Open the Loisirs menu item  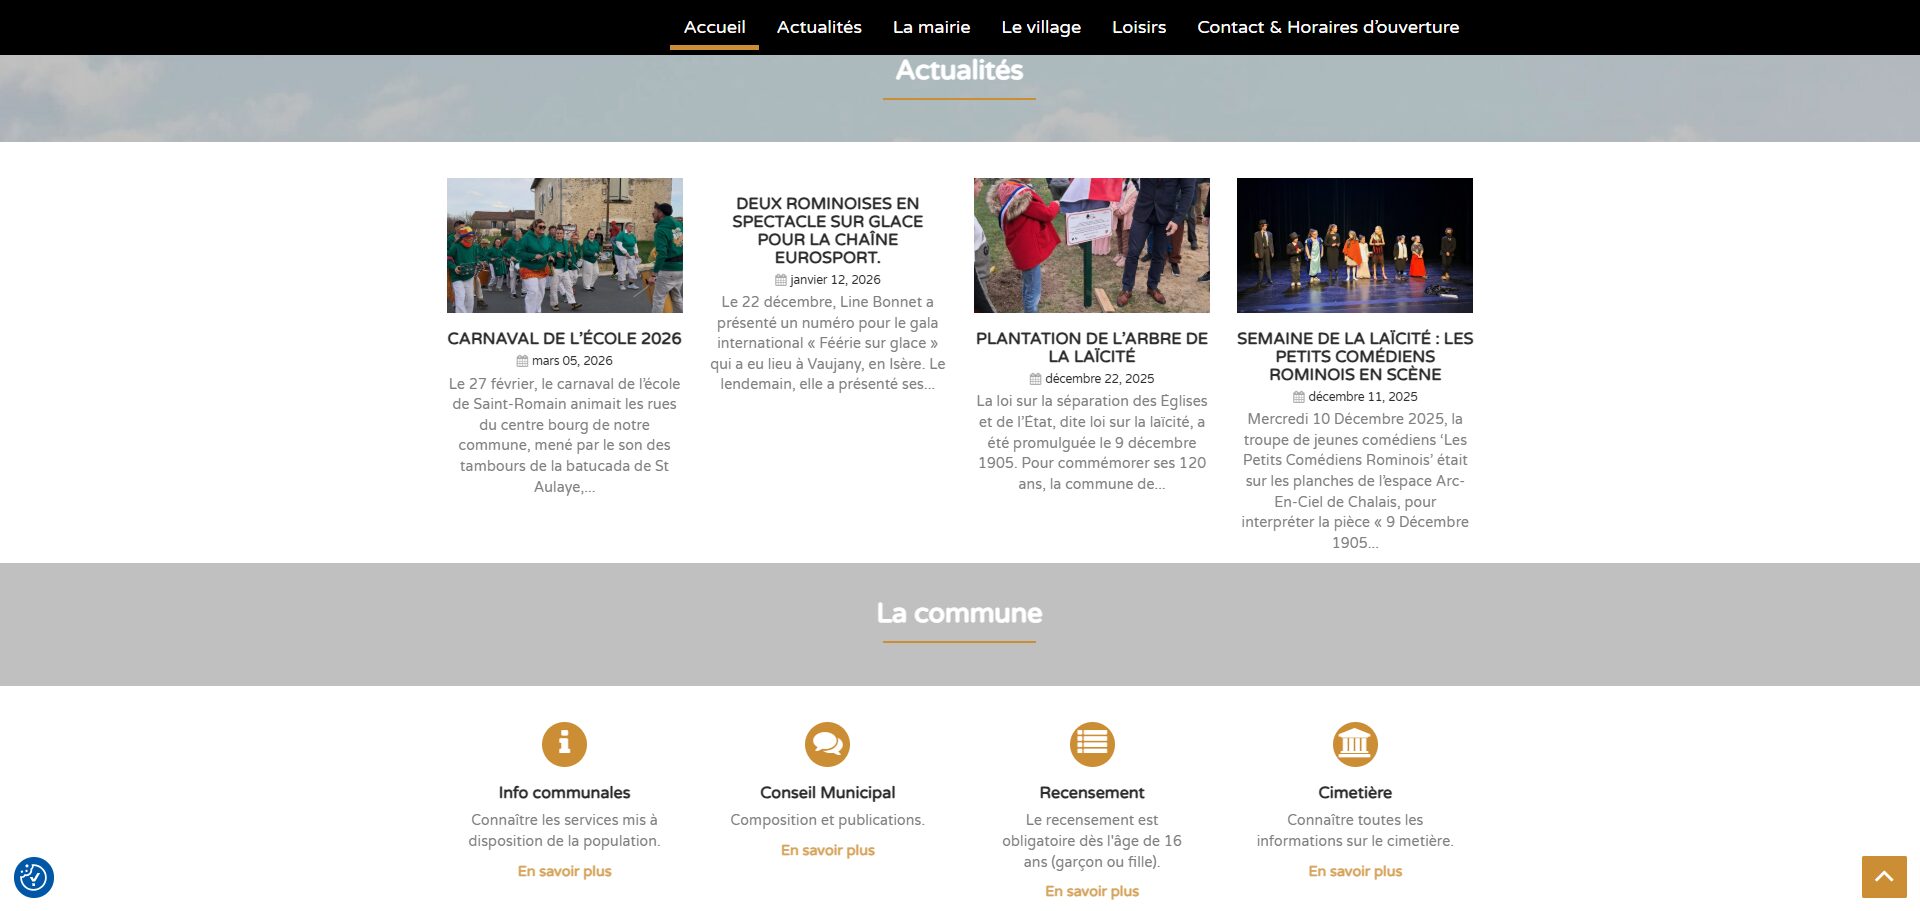(x=1139, y=27)
